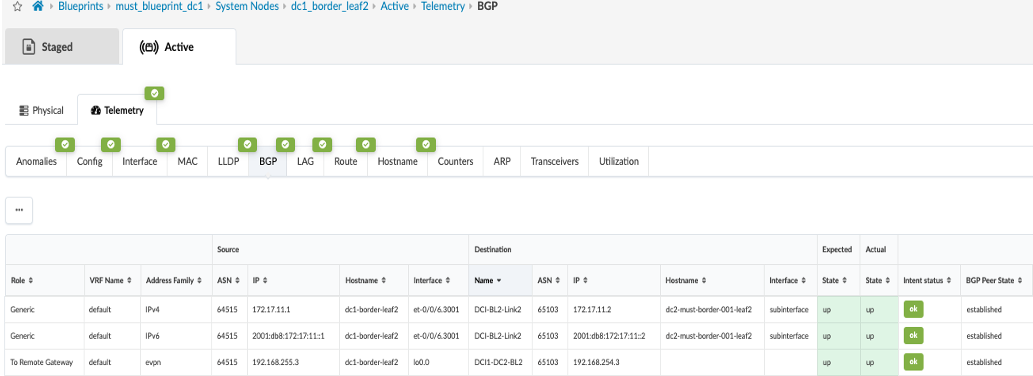Open the Interface telemetry tab
Screen dimensions: 1033x376
[x=140, y=161]
